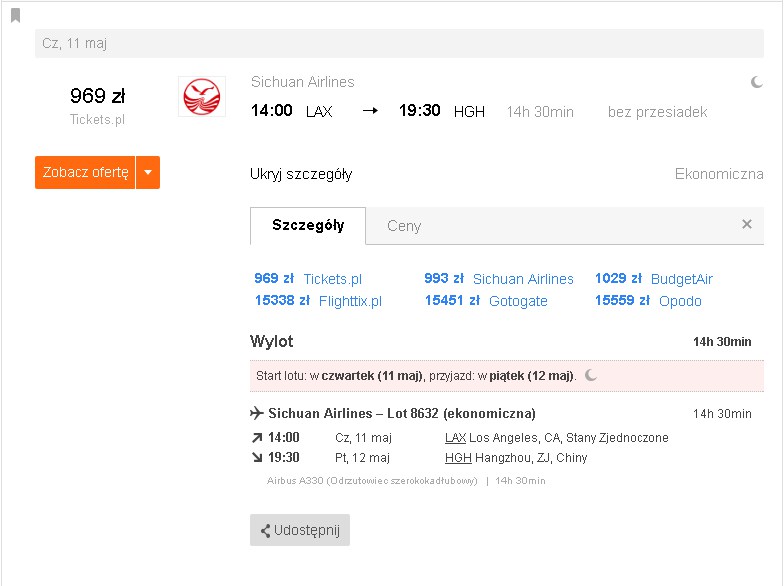784x586 pixels.
Task: Collapse details via Ukryj szczegóły
Action: (301, 174)
